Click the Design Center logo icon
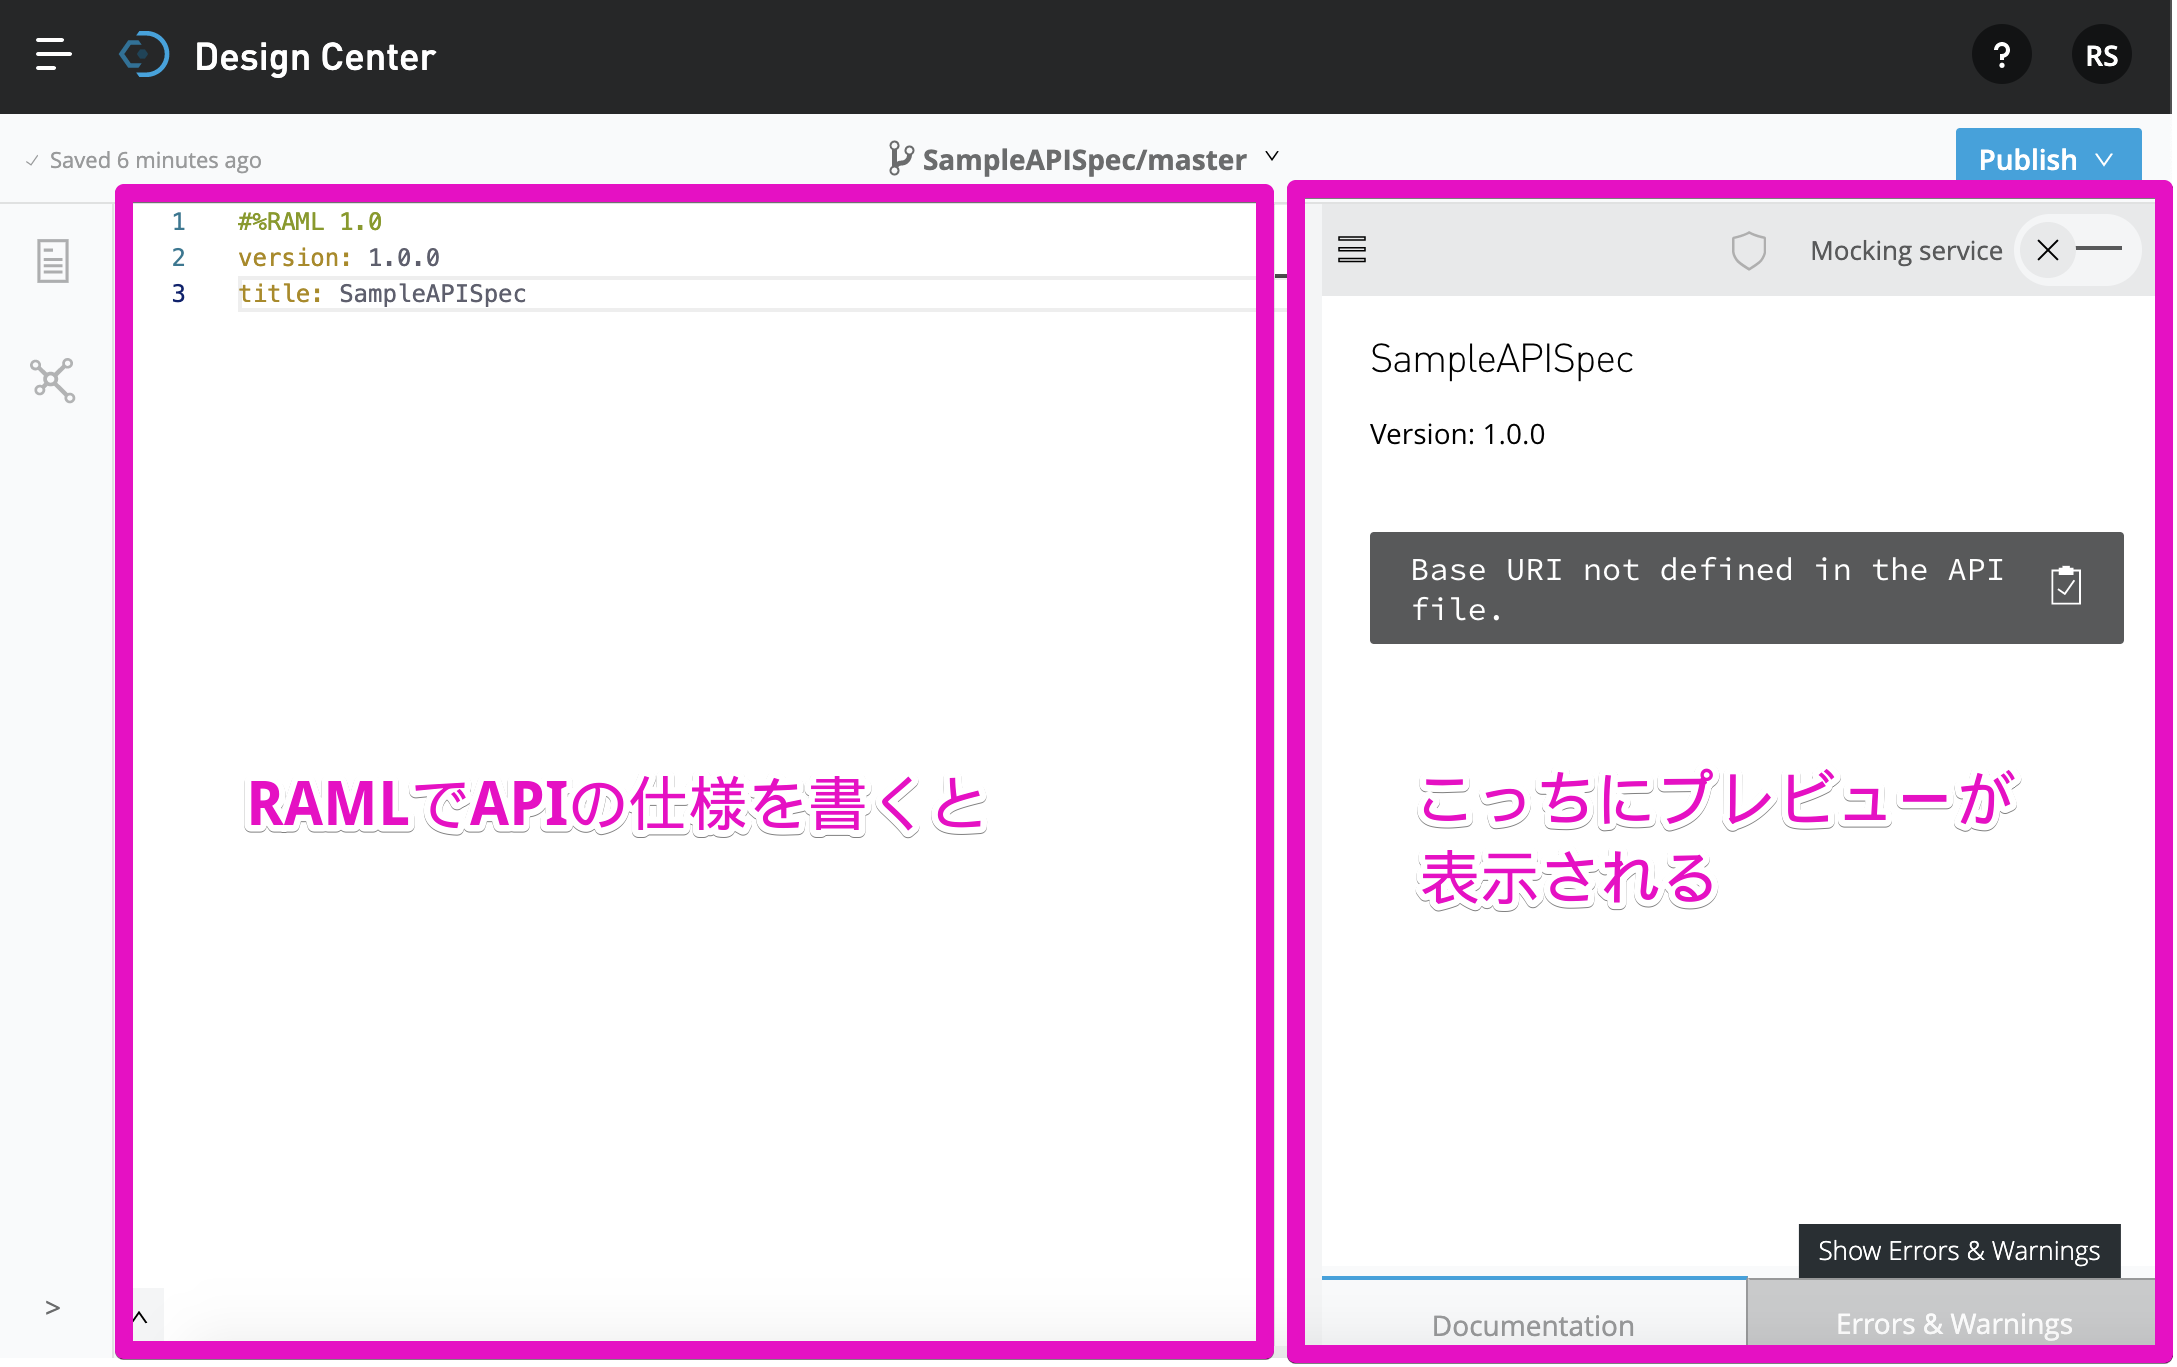Screen dimensions: 2177x1367 [x=144, y=55]
